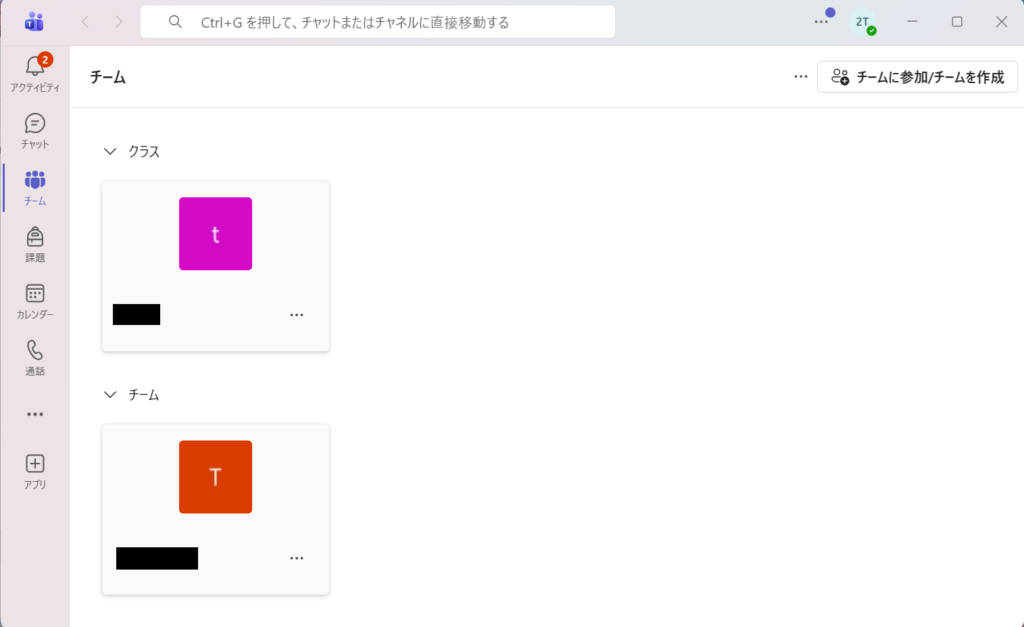Image resolution: width=1024 pixels, height=627 pixels.
Task: Open the カレンダー view
Action: pos(35,299)
